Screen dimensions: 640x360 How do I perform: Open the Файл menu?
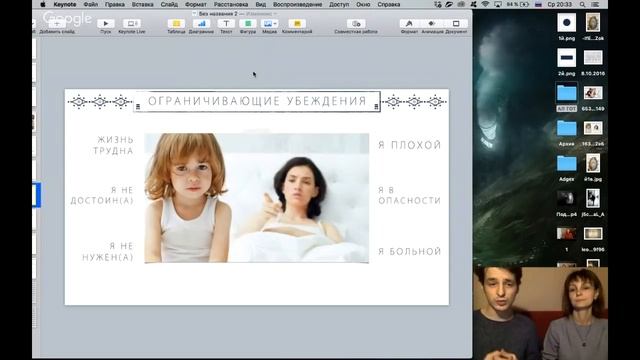(91, 4)
